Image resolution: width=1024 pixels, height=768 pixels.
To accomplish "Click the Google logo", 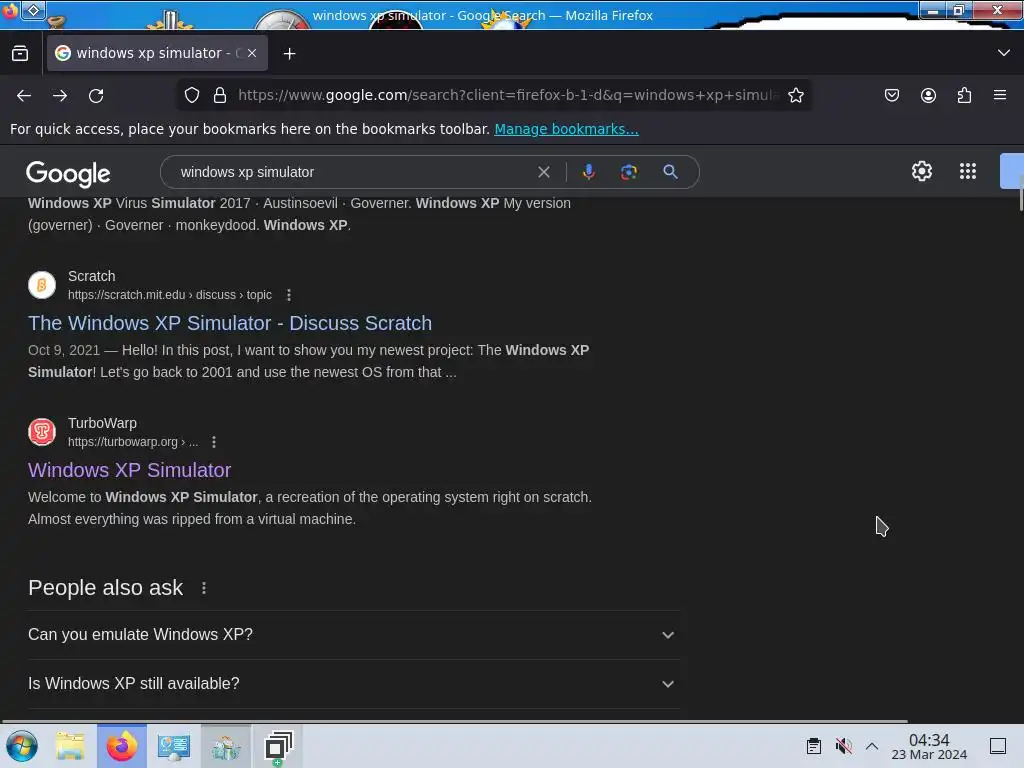I will (x=68, y=173).
